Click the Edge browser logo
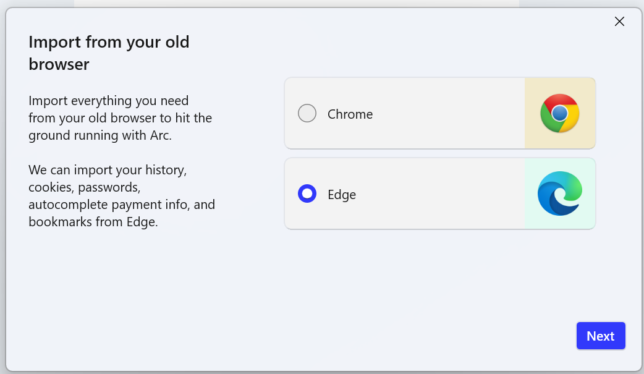 pos(560,193)
